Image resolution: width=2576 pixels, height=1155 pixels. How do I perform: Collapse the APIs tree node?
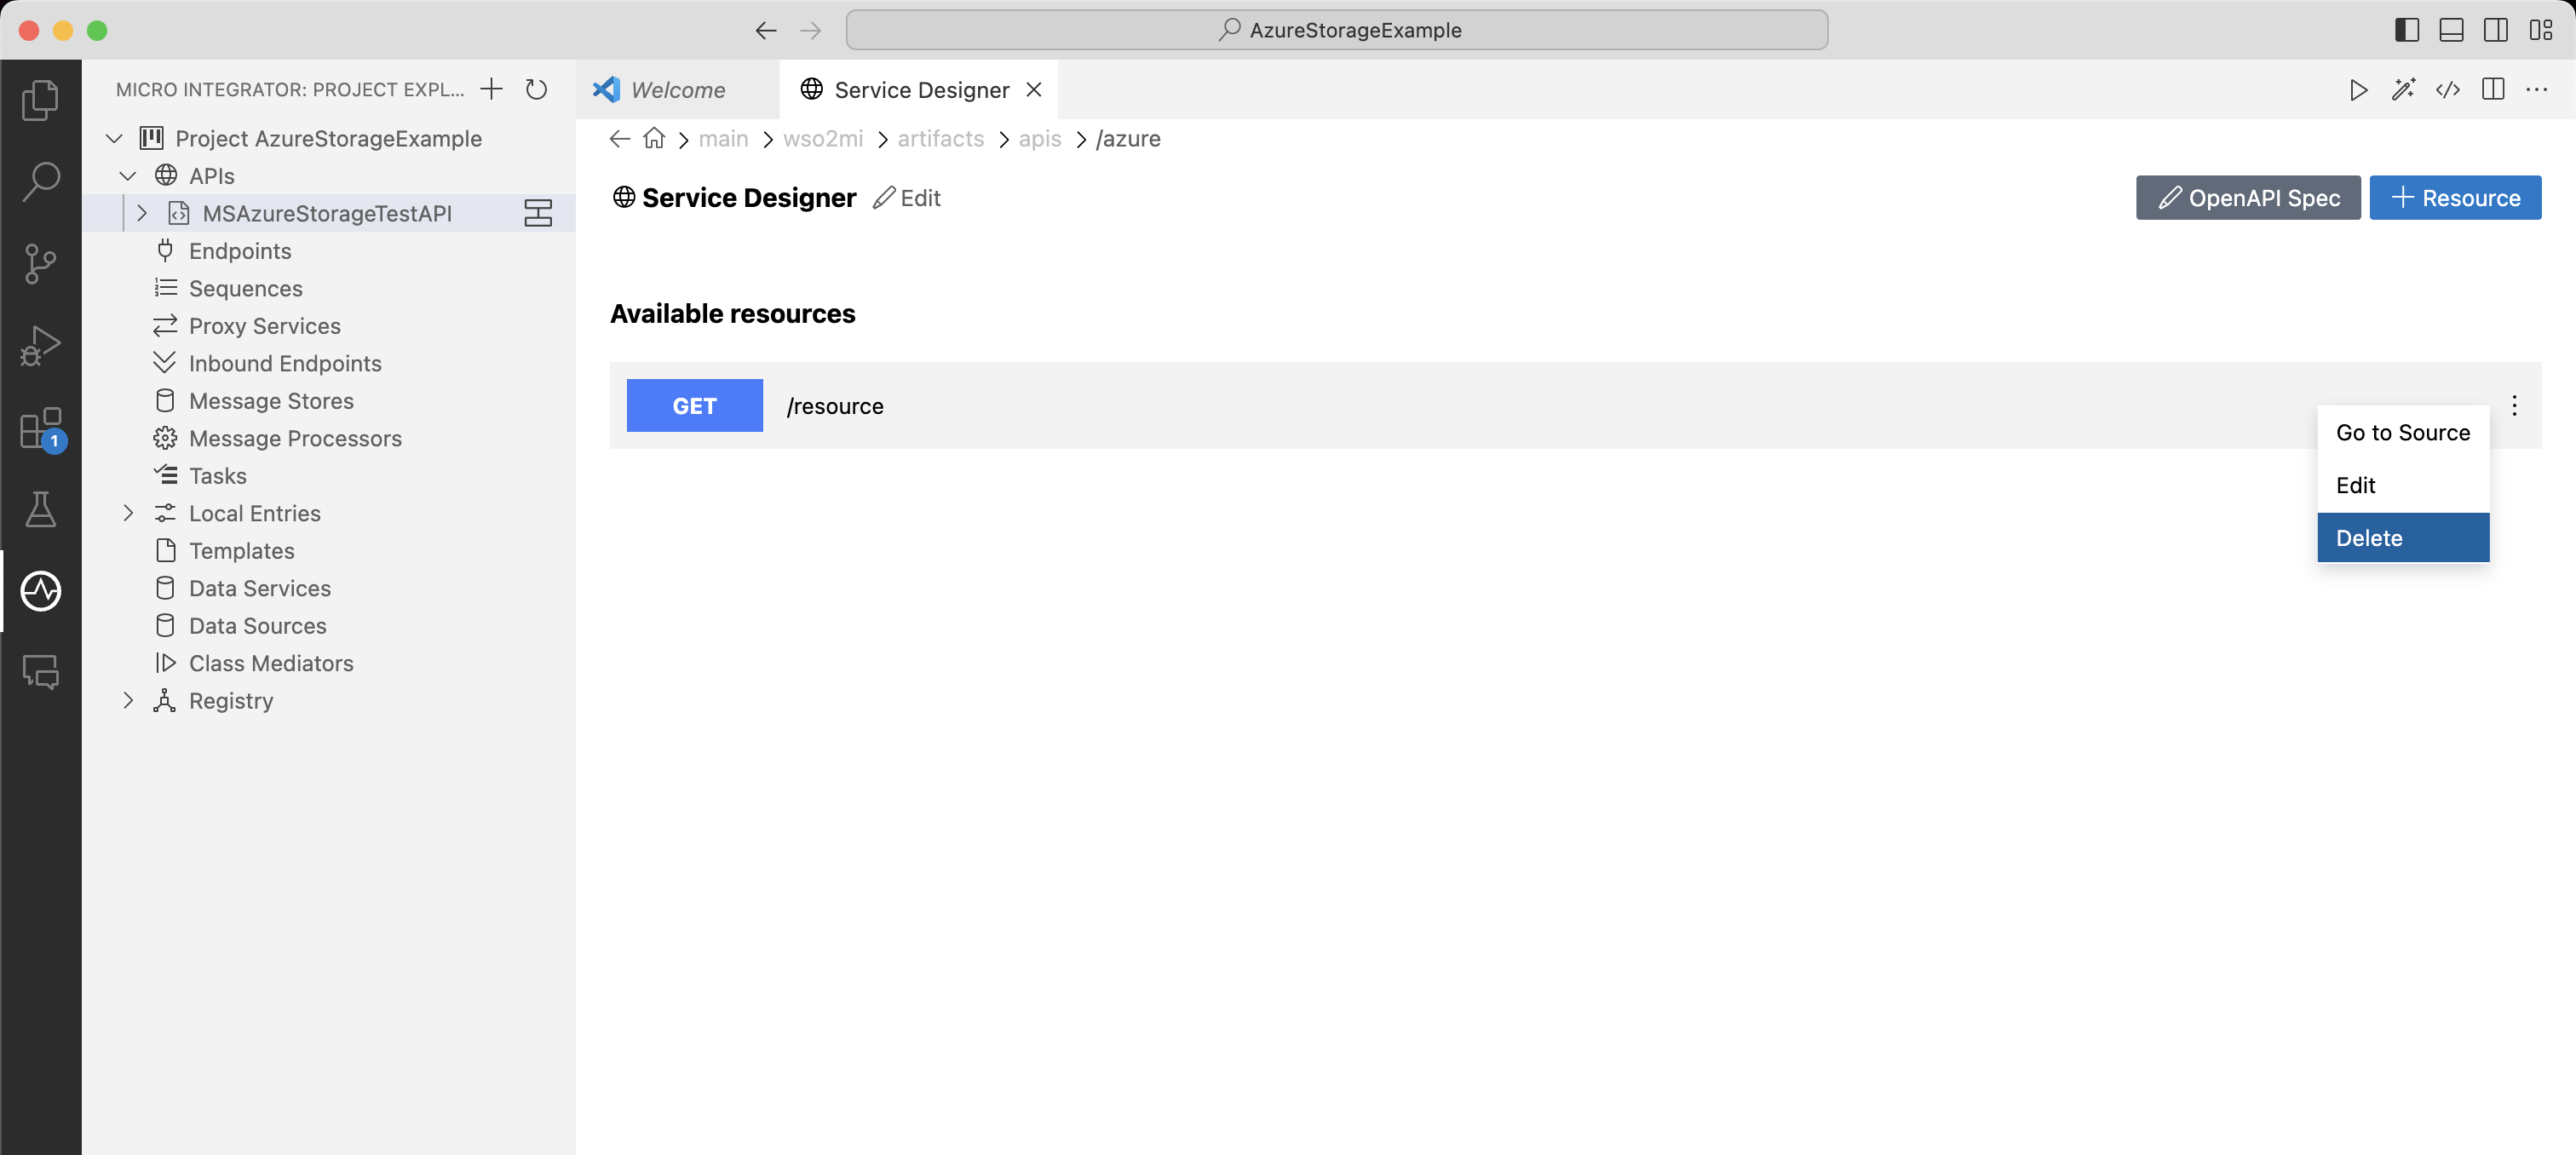(x=127, y=176)
